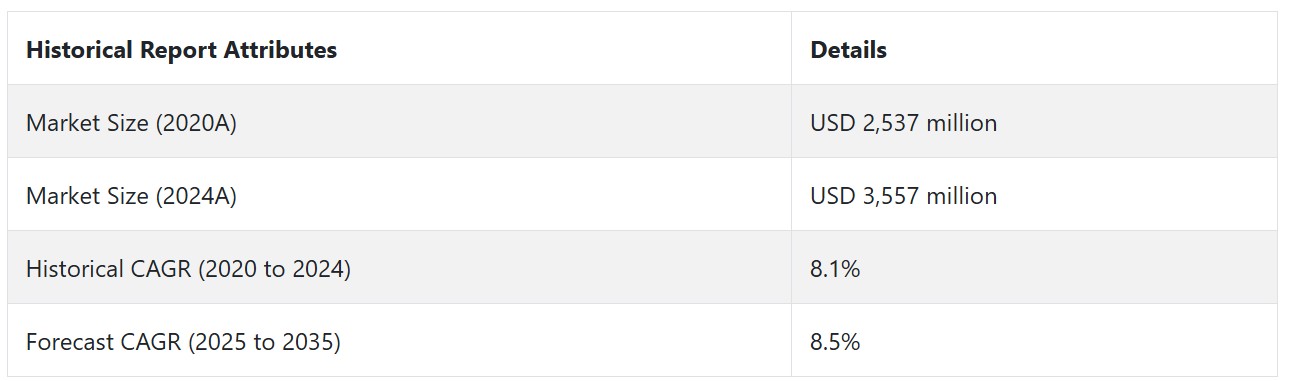Select the Market Size (2024A) label
Viewport: 1303px width, 381px height.
tap(131, 196)
